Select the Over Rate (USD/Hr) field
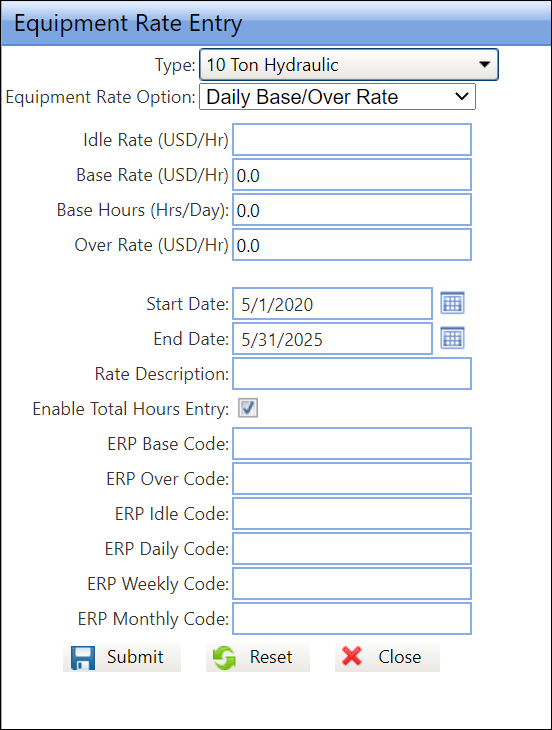Image resolution: width=552 pixels, height=730 pixels. point(352,244)
